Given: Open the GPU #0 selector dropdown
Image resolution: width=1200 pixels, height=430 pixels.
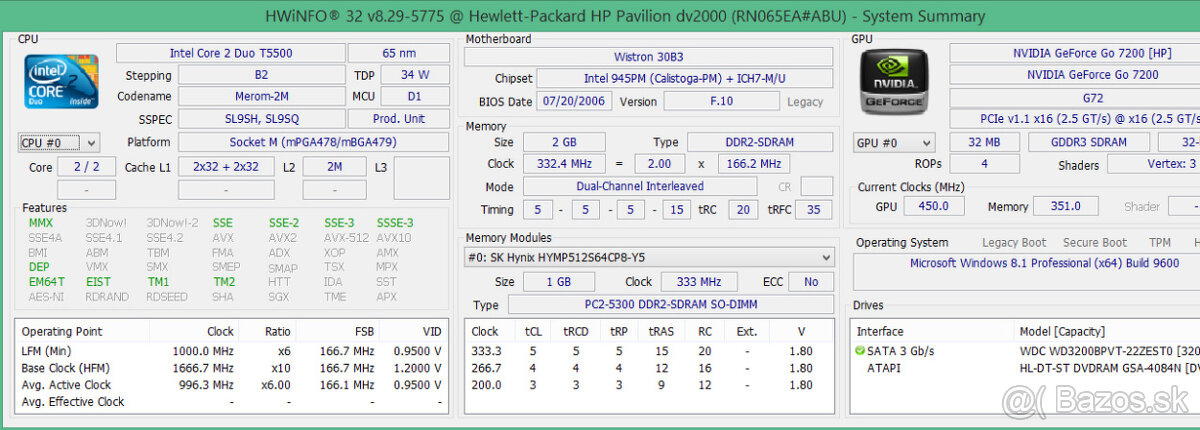Looking at the screenshot, I should click(x=894, y=143).
